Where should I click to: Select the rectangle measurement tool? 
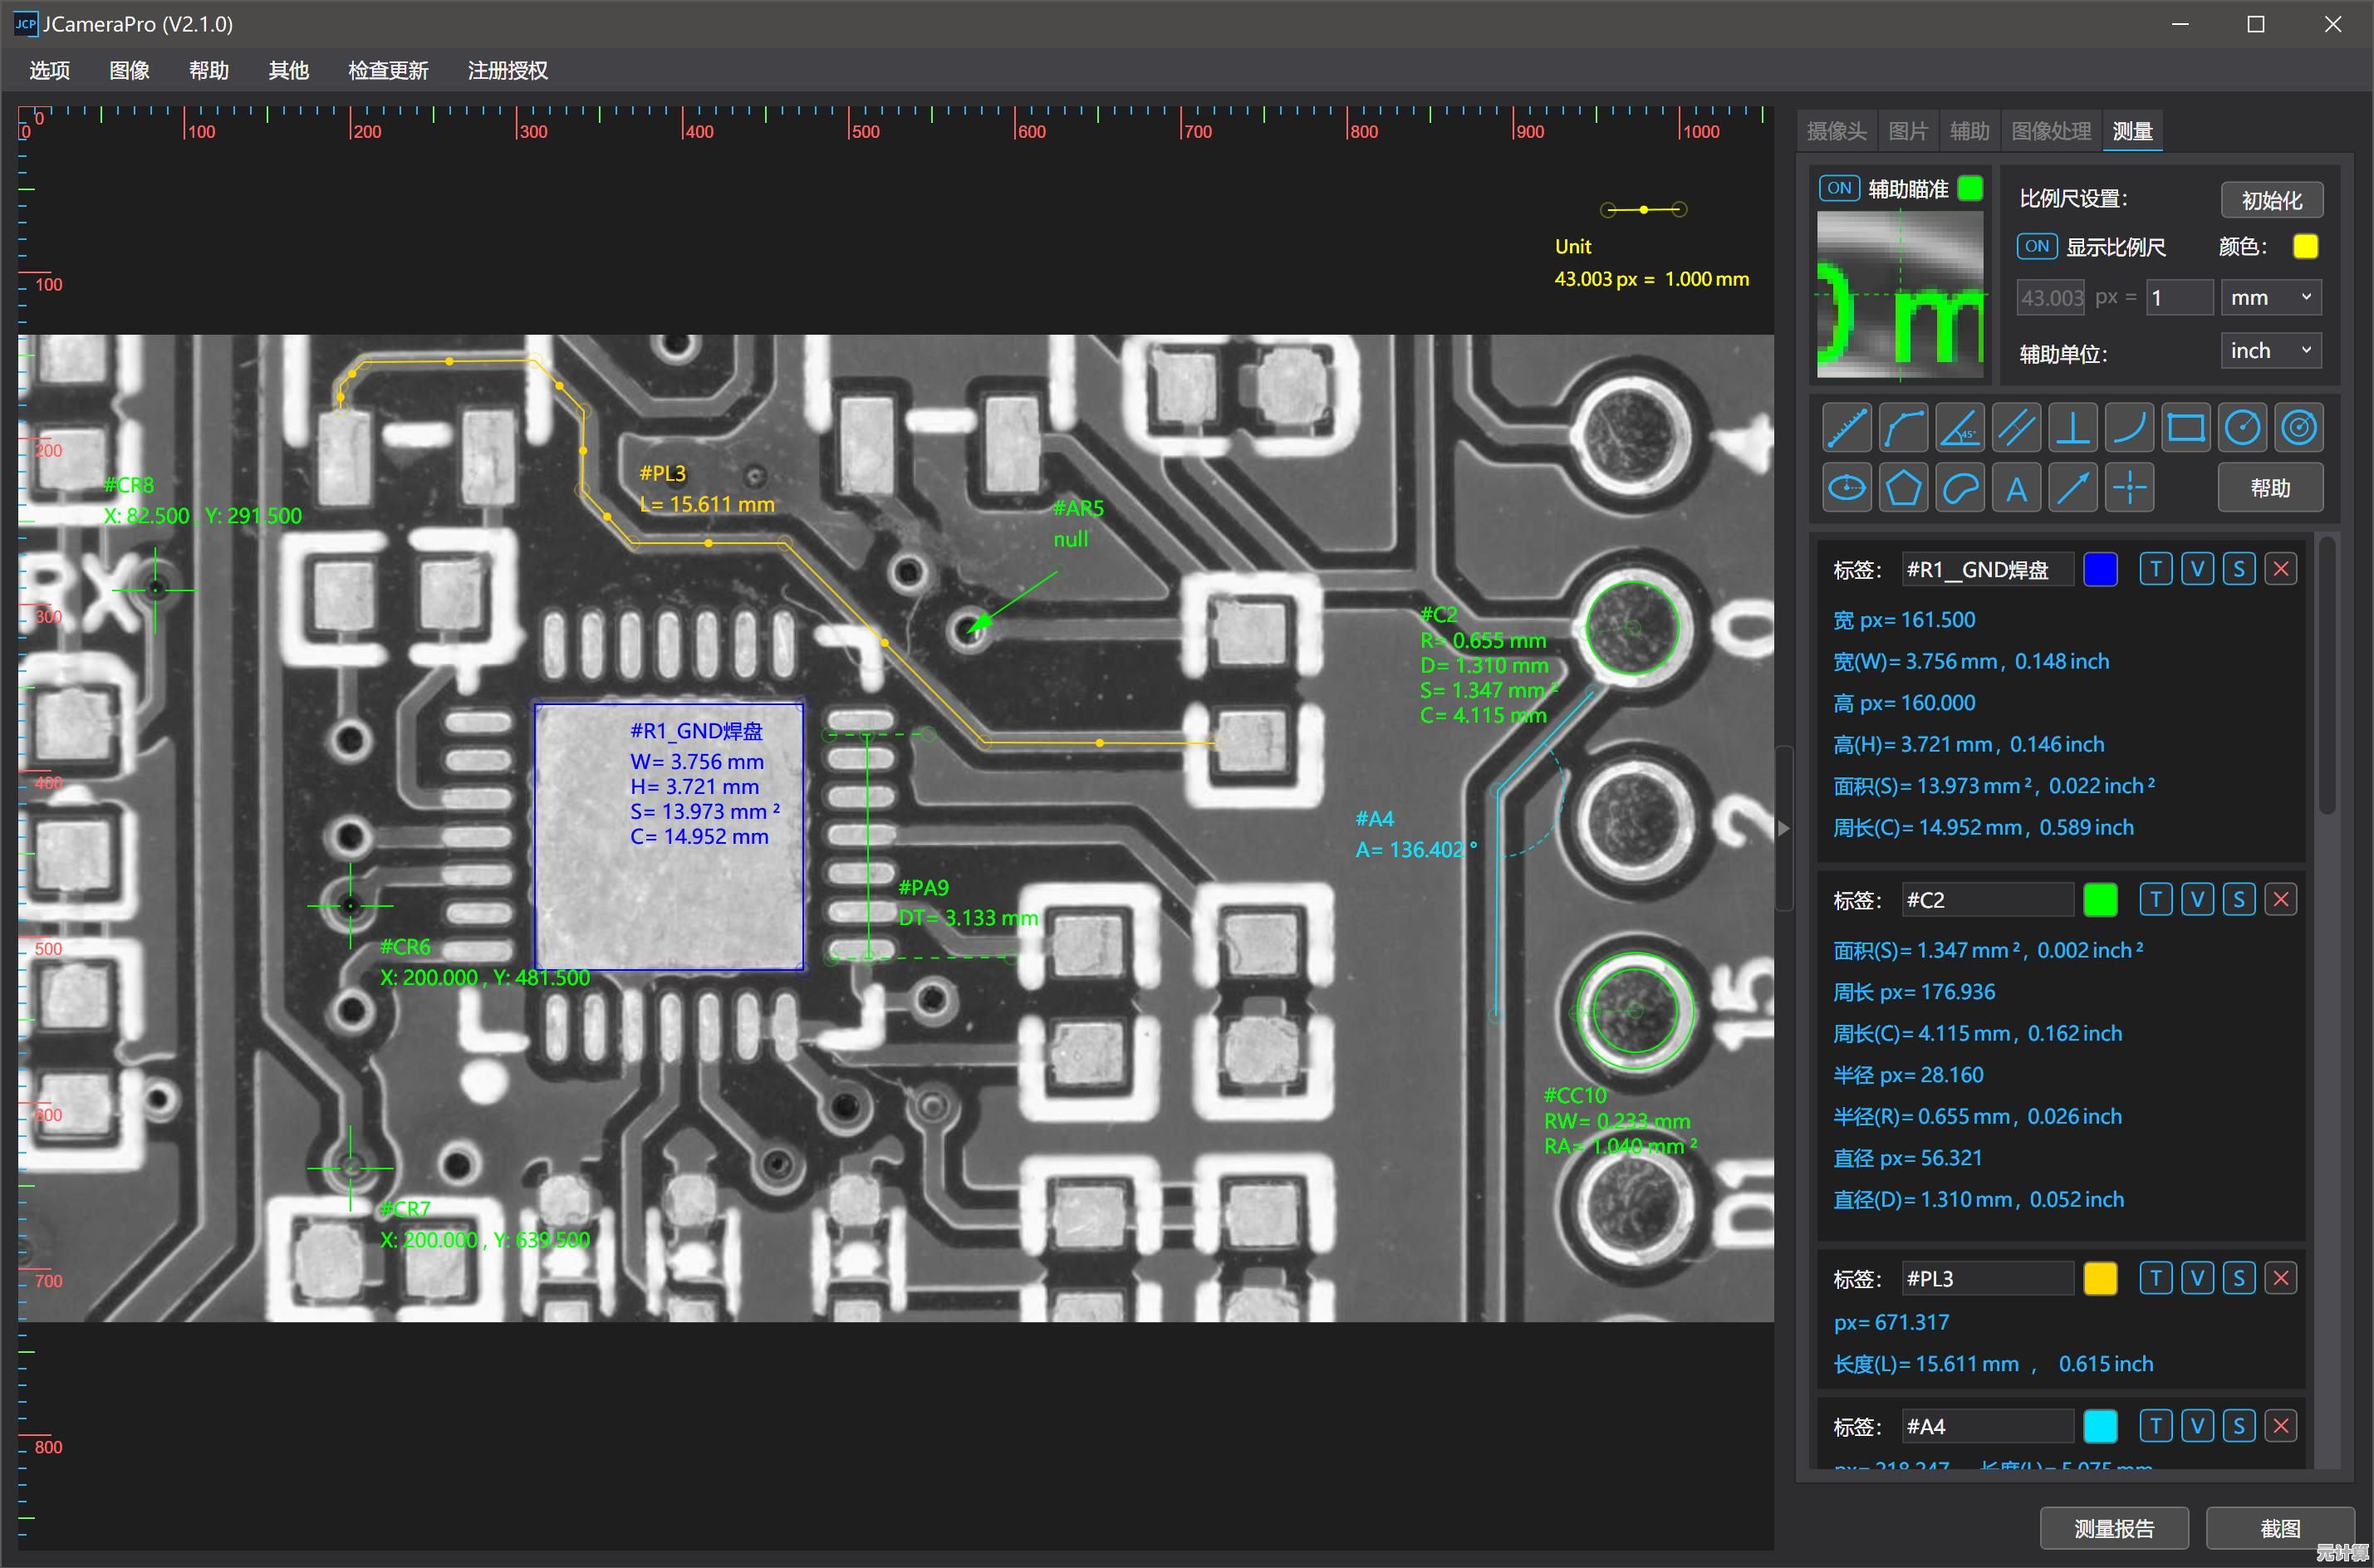[x=2185, y=429]
